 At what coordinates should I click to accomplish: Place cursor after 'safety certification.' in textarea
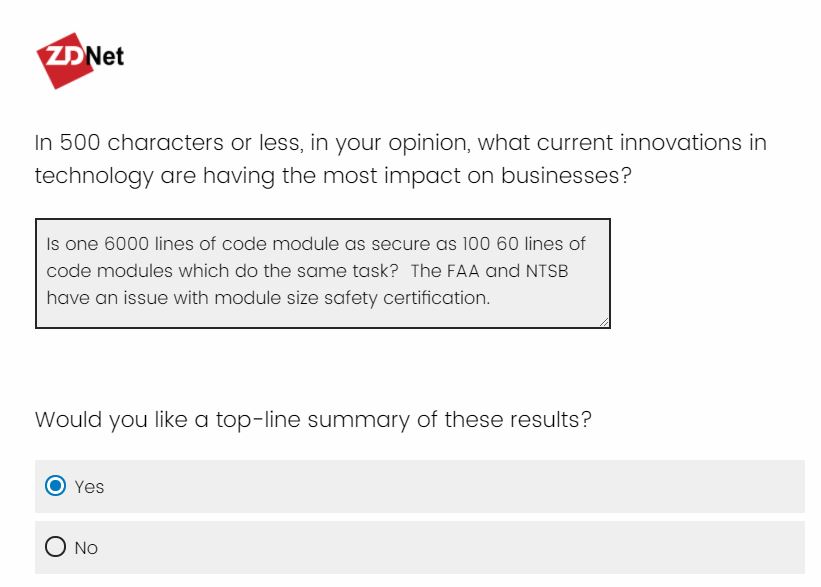(x=491, y=298)
